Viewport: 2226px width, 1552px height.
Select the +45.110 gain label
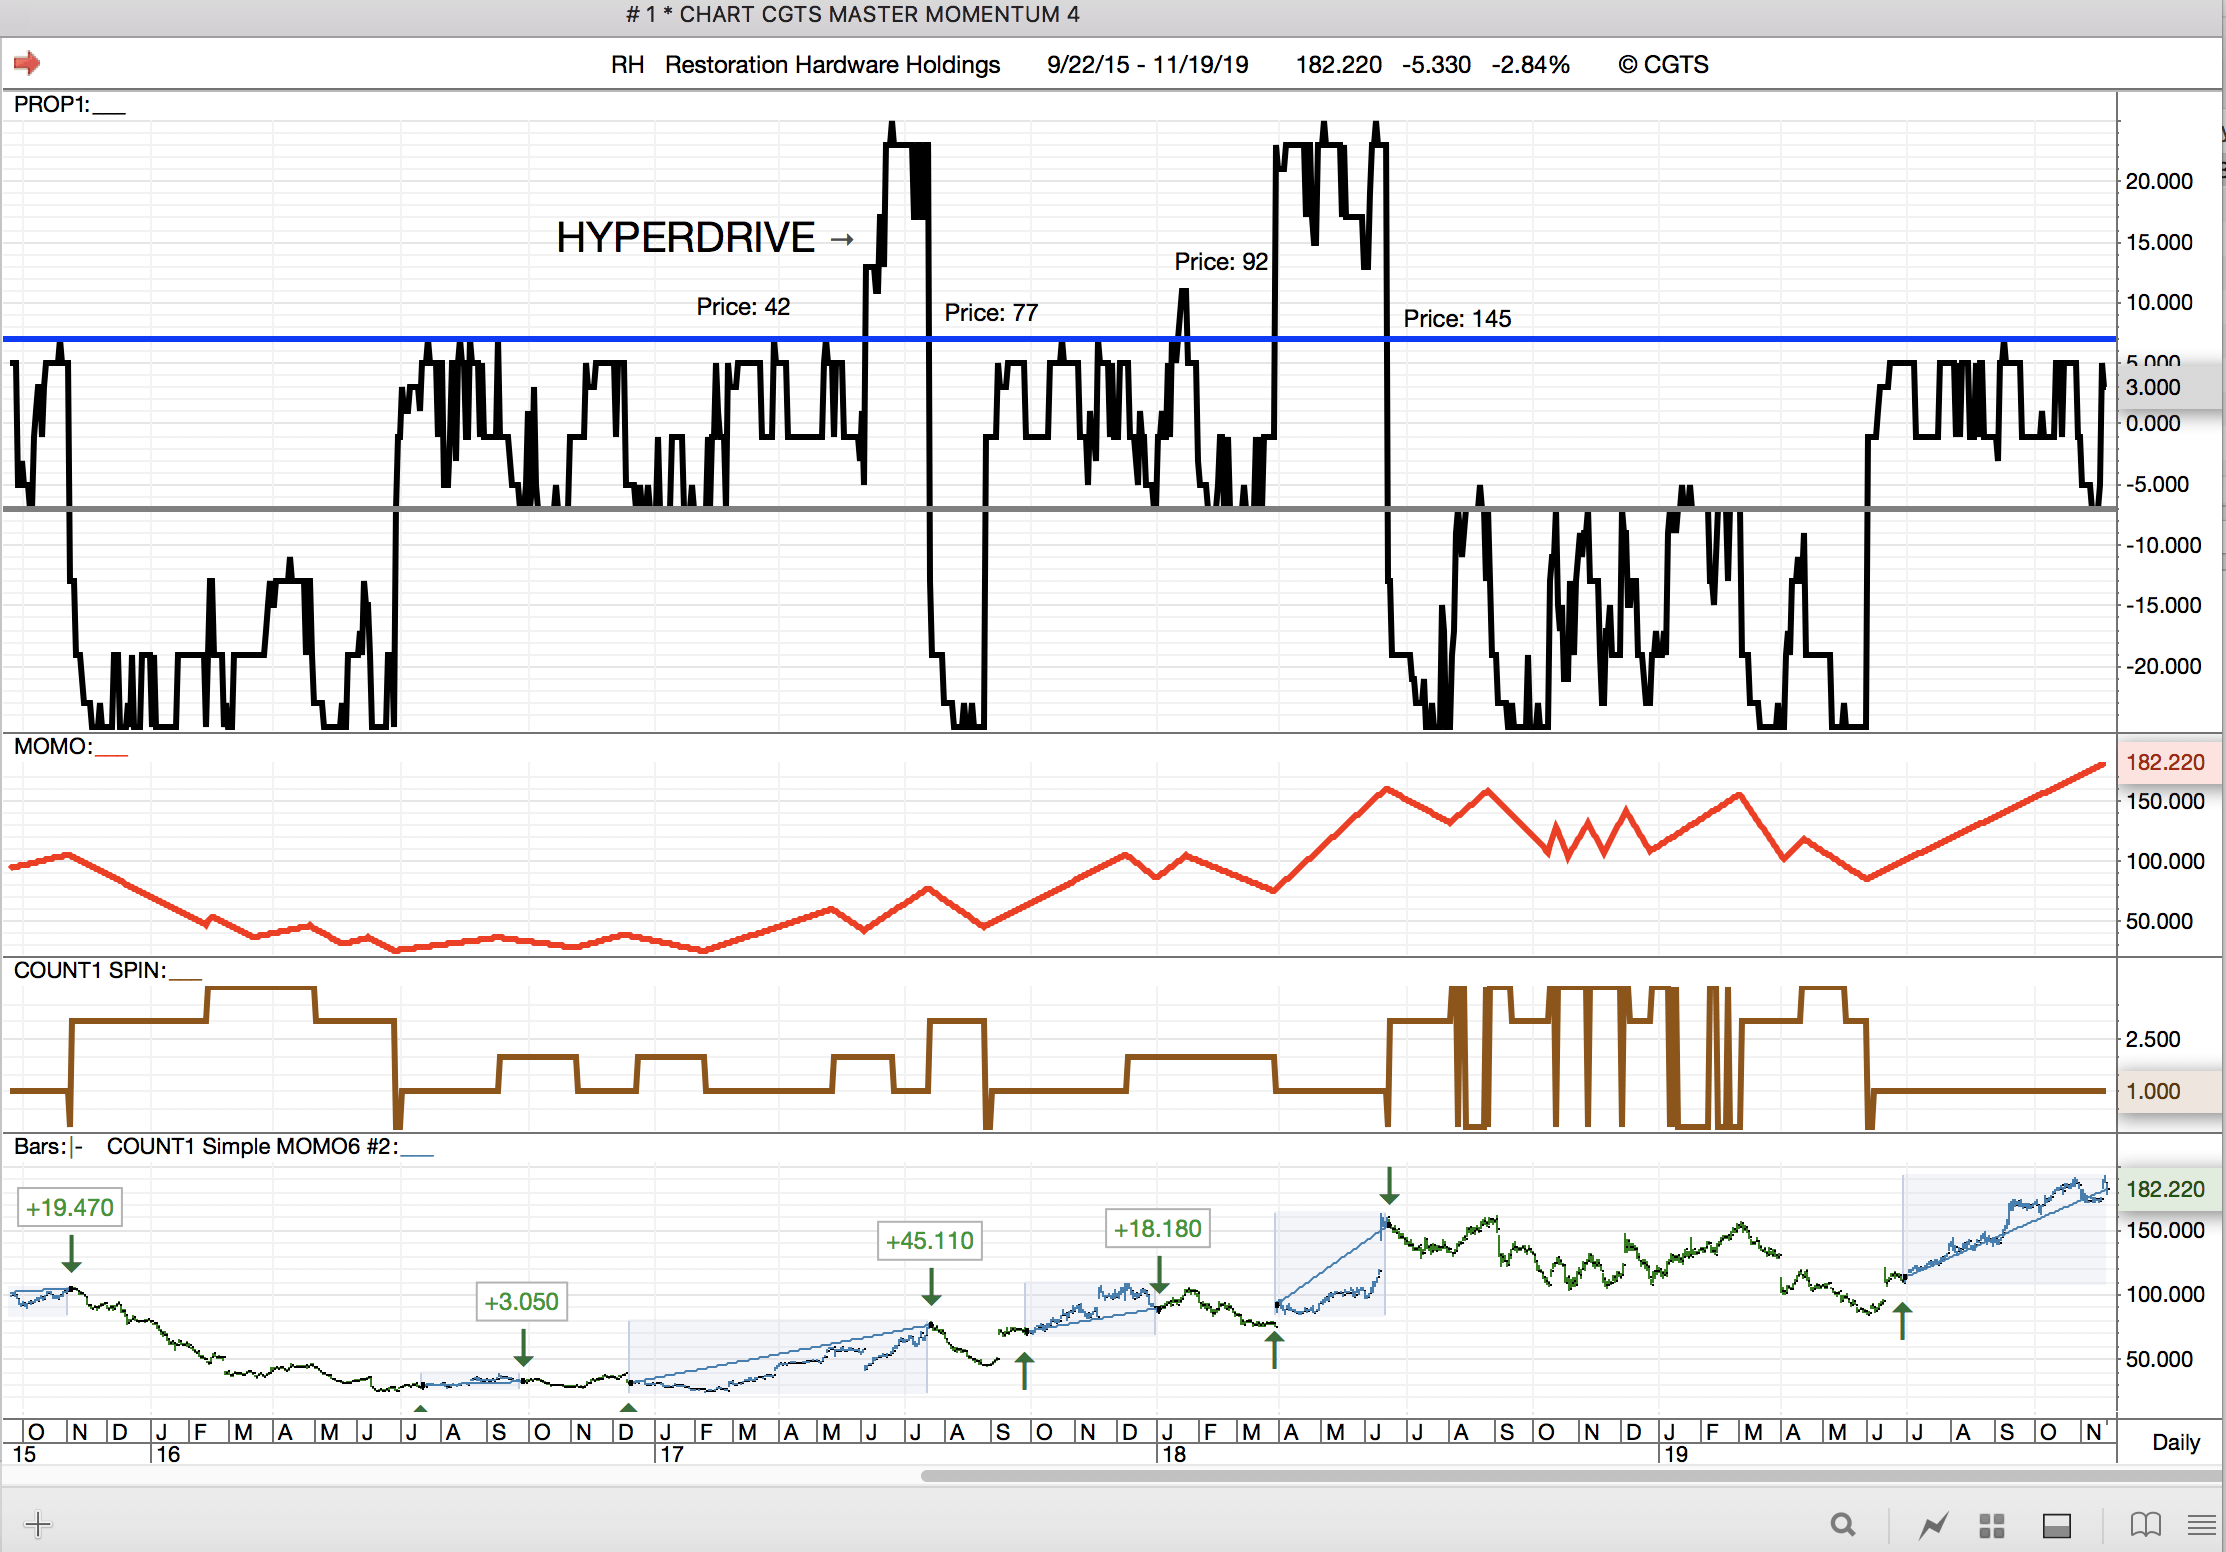coord(929,1241)
